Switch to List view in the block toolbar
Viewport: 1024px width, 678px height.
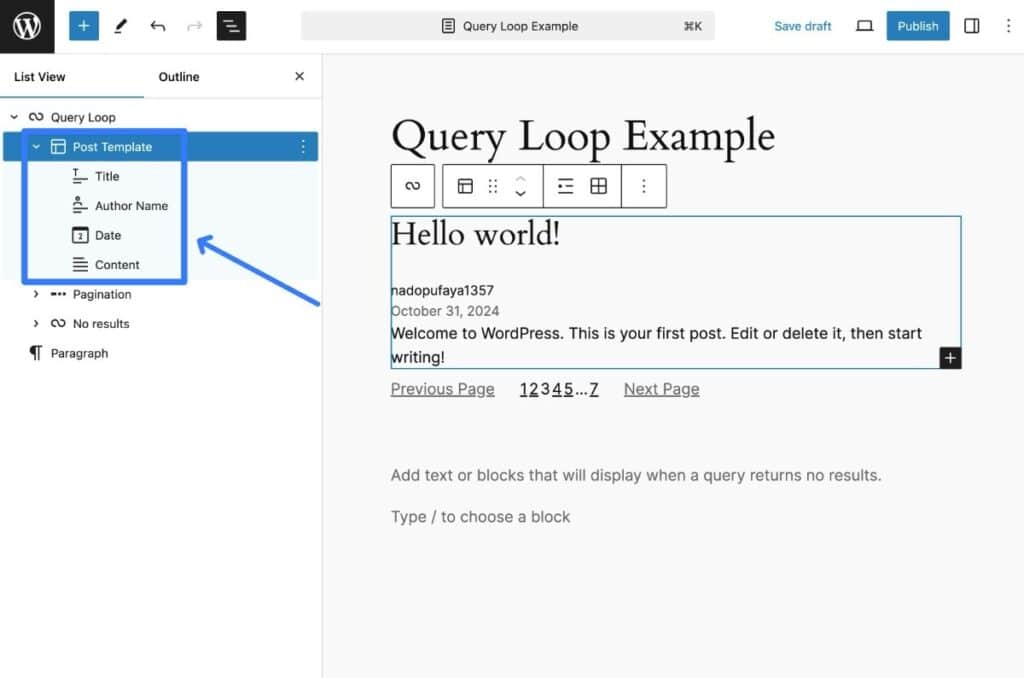[565, 186]
